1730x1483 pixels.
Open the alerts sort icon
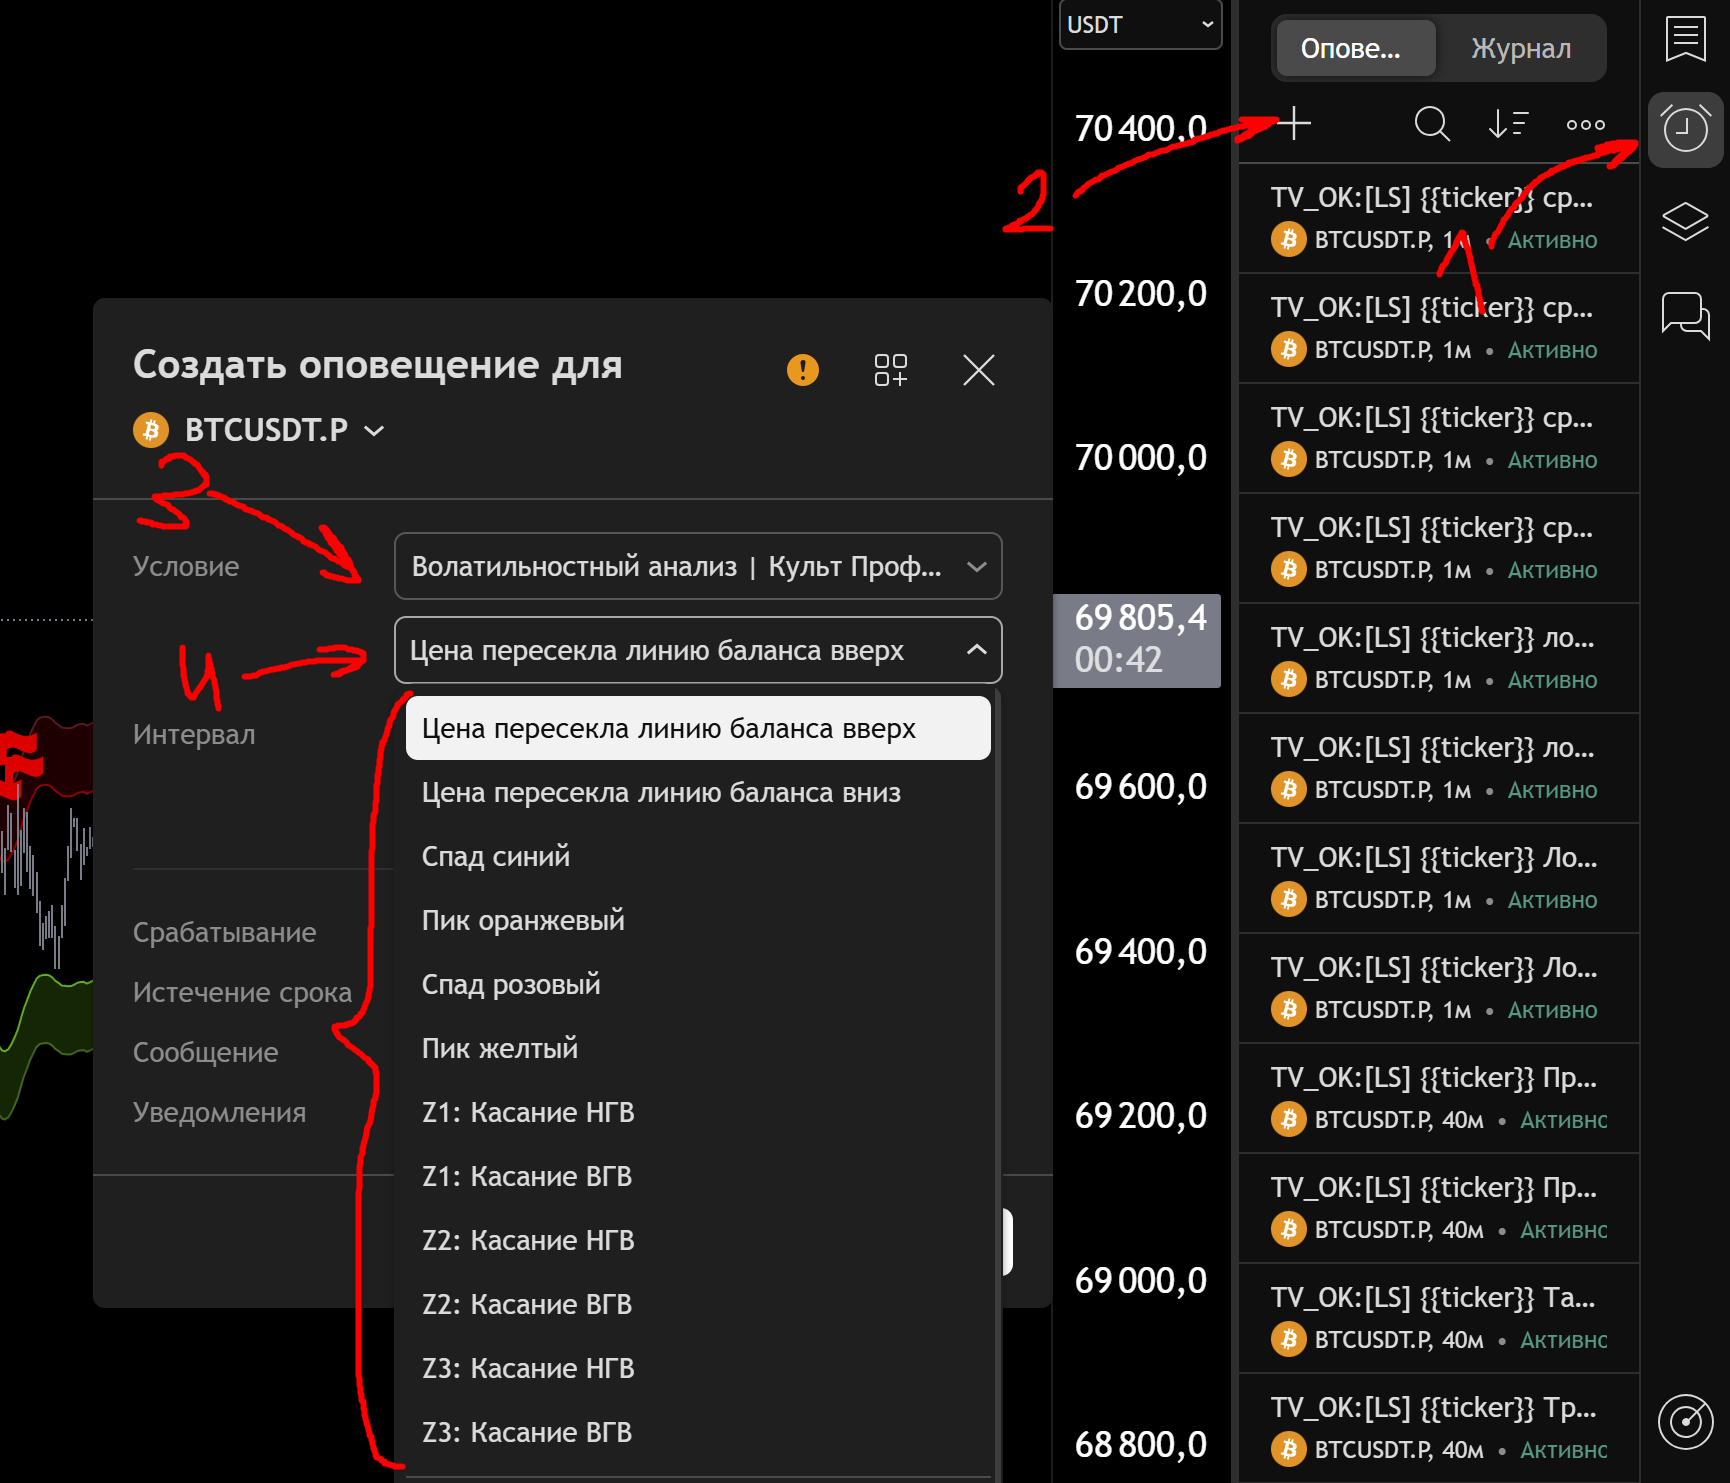click(x=1508, y=124)
